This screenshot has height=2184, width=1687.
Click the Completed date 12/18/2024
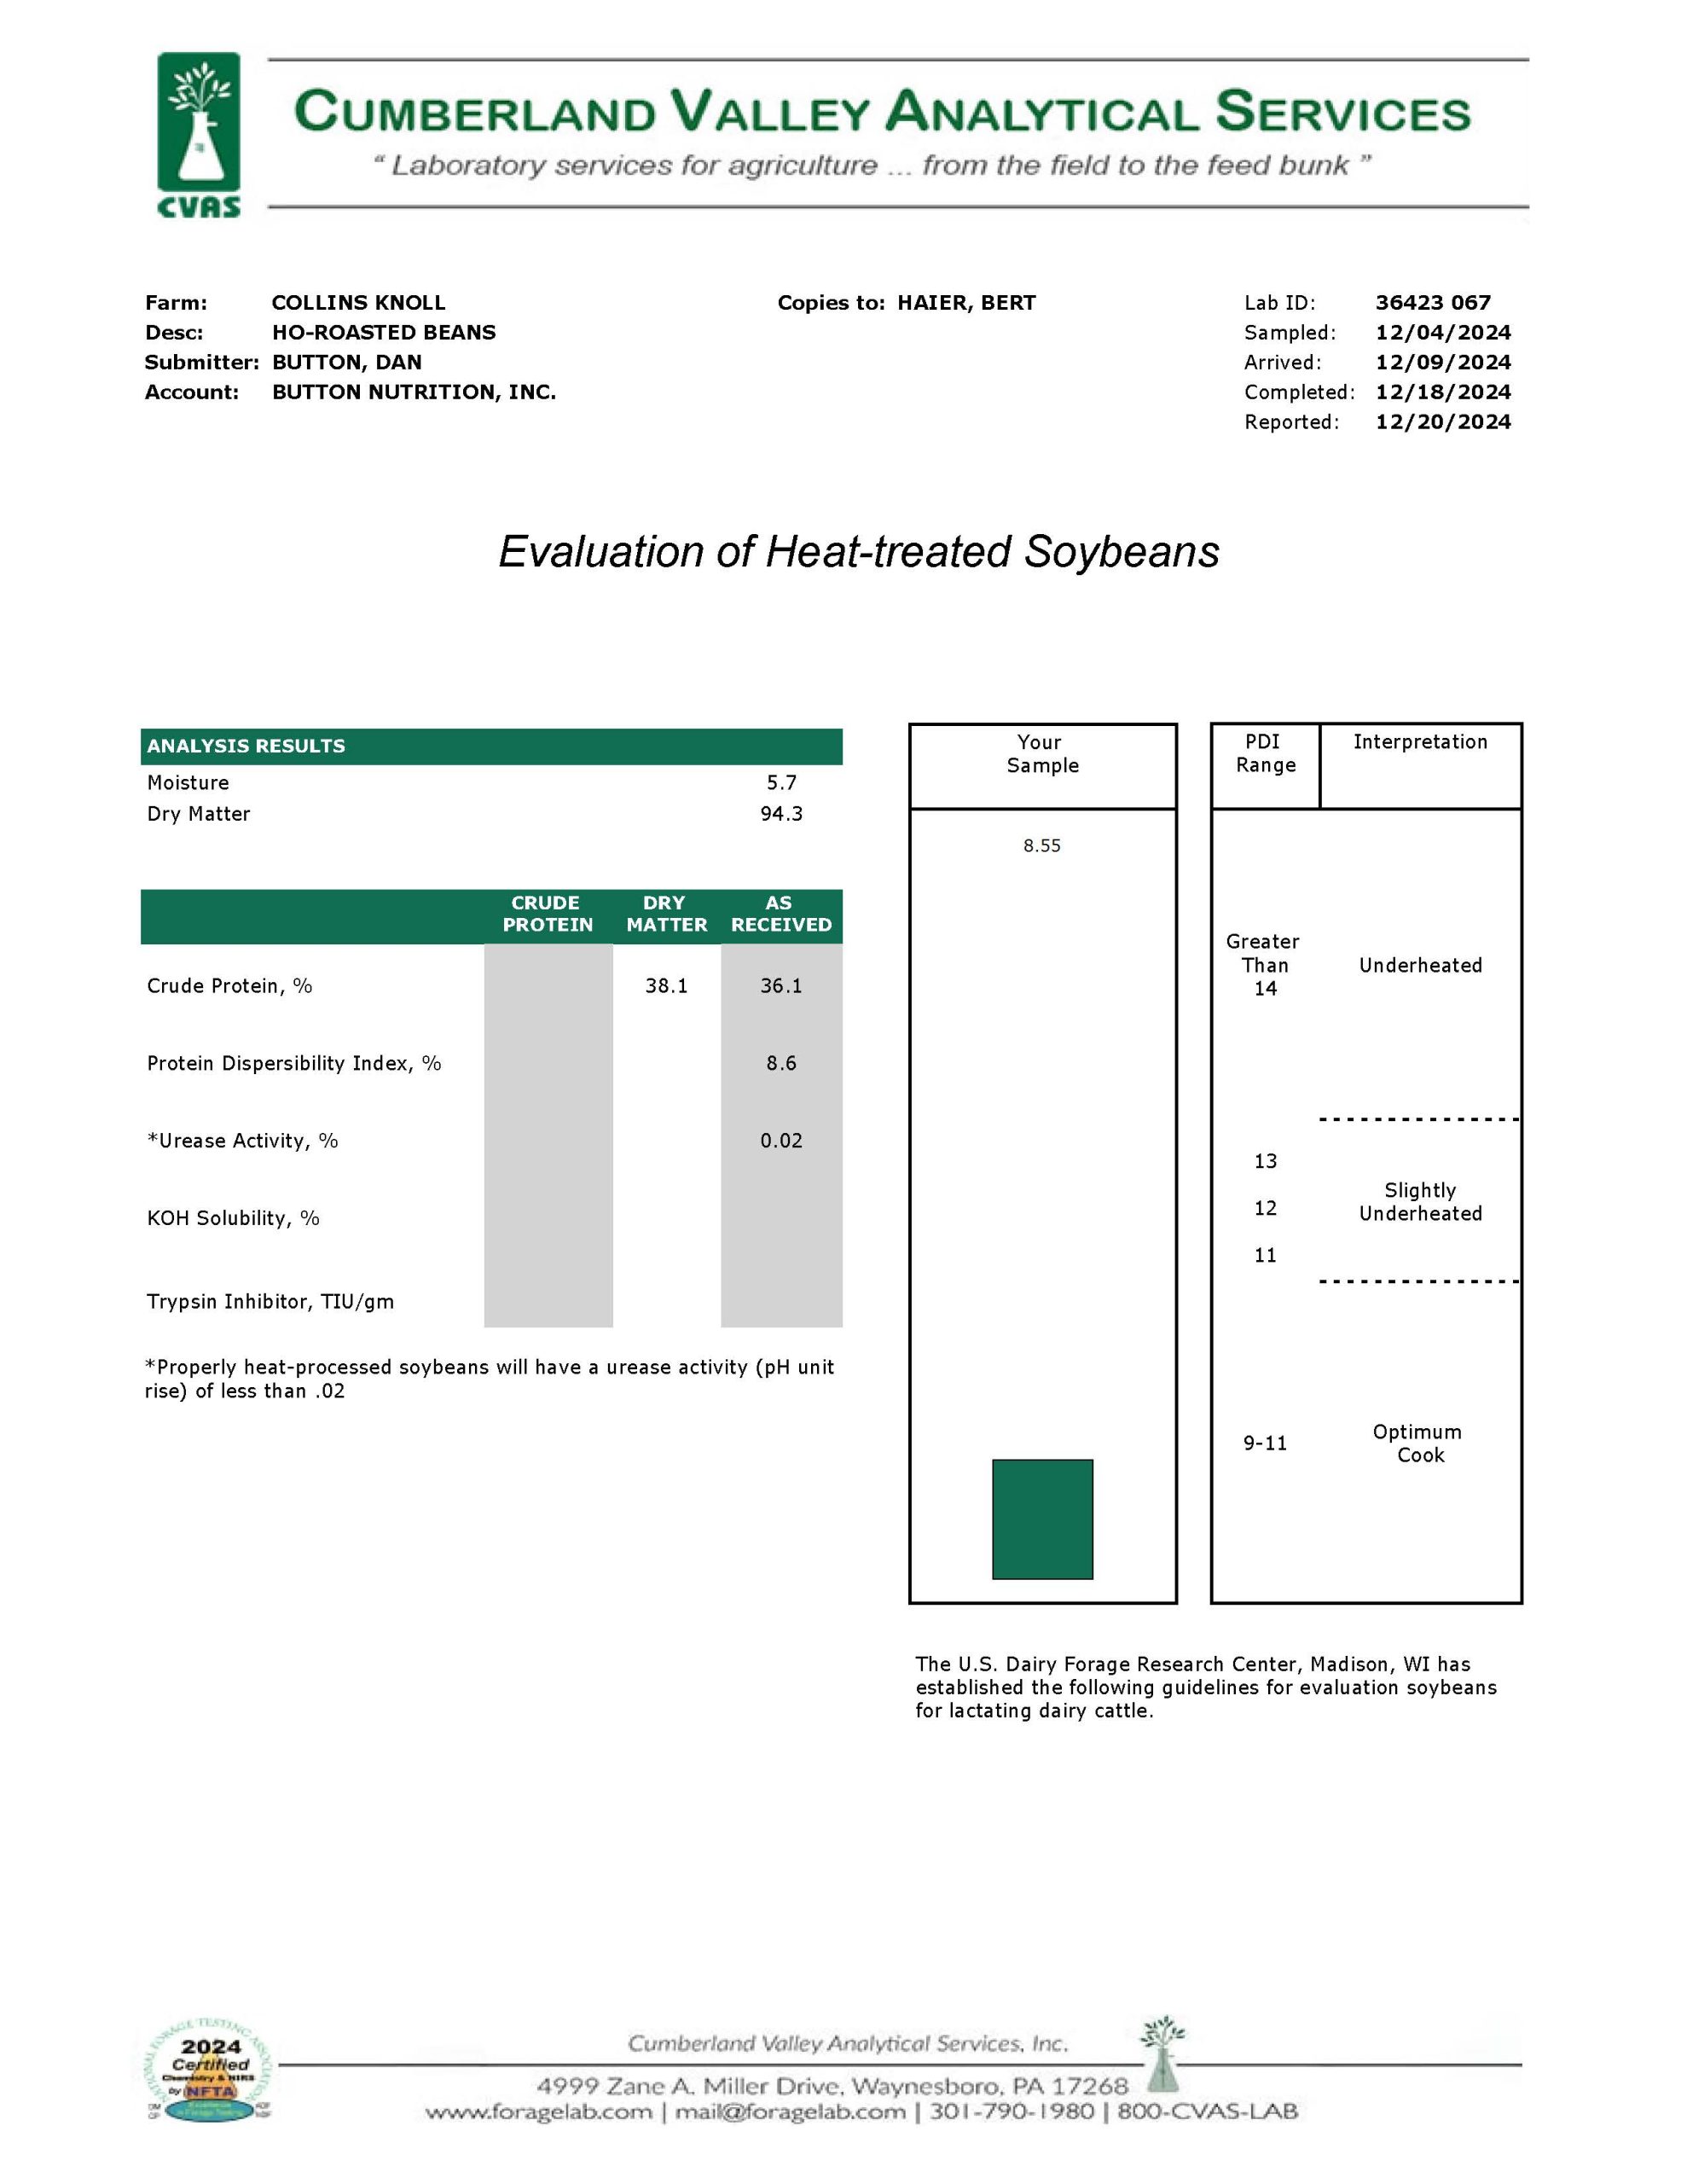coord(1443,393)
